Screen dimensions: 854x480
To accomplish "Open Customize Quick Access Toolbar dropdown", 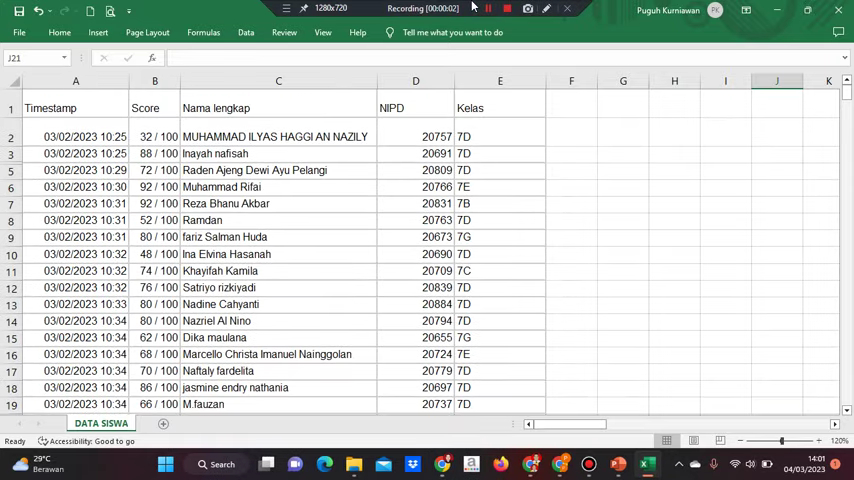I will pyautogui.click(x=129, y=11).
